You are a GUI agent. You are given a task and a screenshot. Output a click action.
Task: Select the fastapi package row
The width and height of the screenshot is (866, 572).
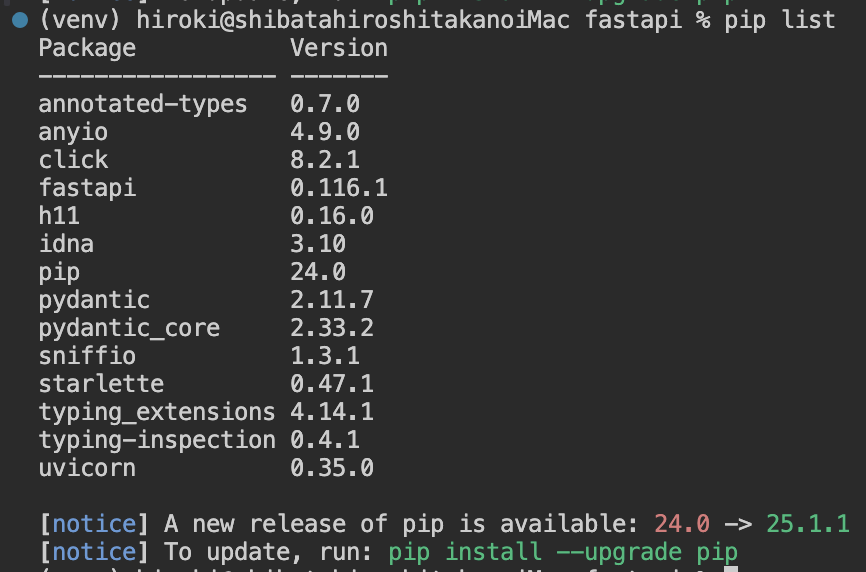[213, 188]
